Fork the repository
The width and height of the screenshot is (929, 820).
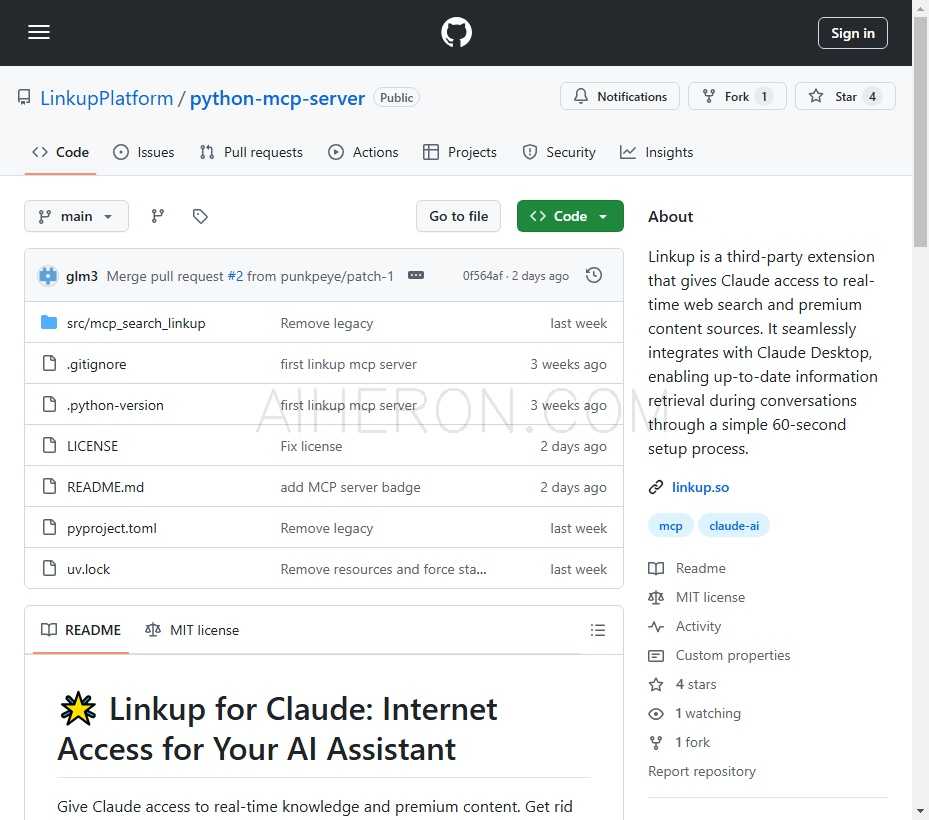[x=737, y=97]
